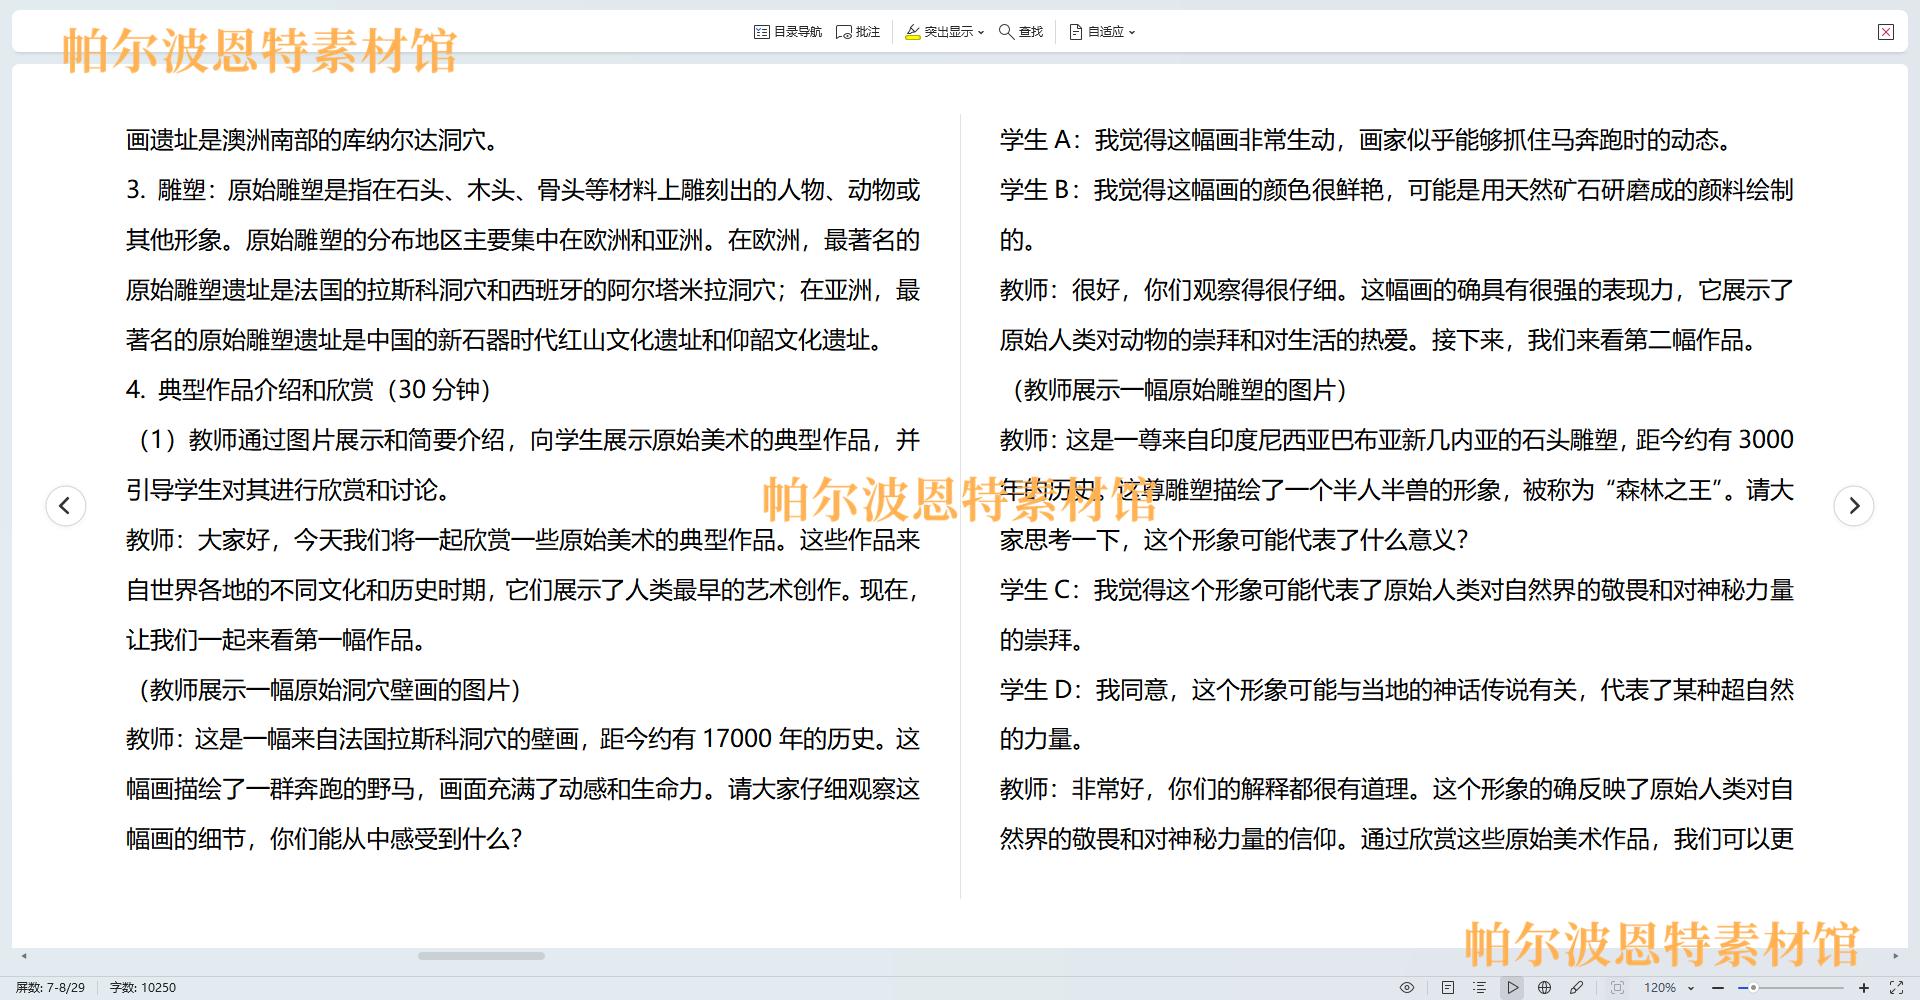1920x1000 pixels.
Task: Switch to web layout globe icon
Action: [1544, 987]
